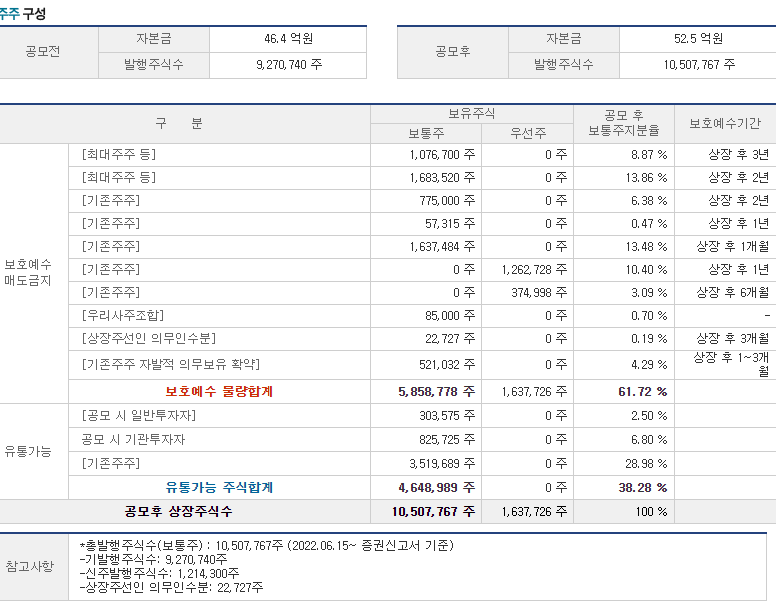Click the 상장 후 1개월 lockup period
Screen dimensions: 776x608
[x=725, y=246]
